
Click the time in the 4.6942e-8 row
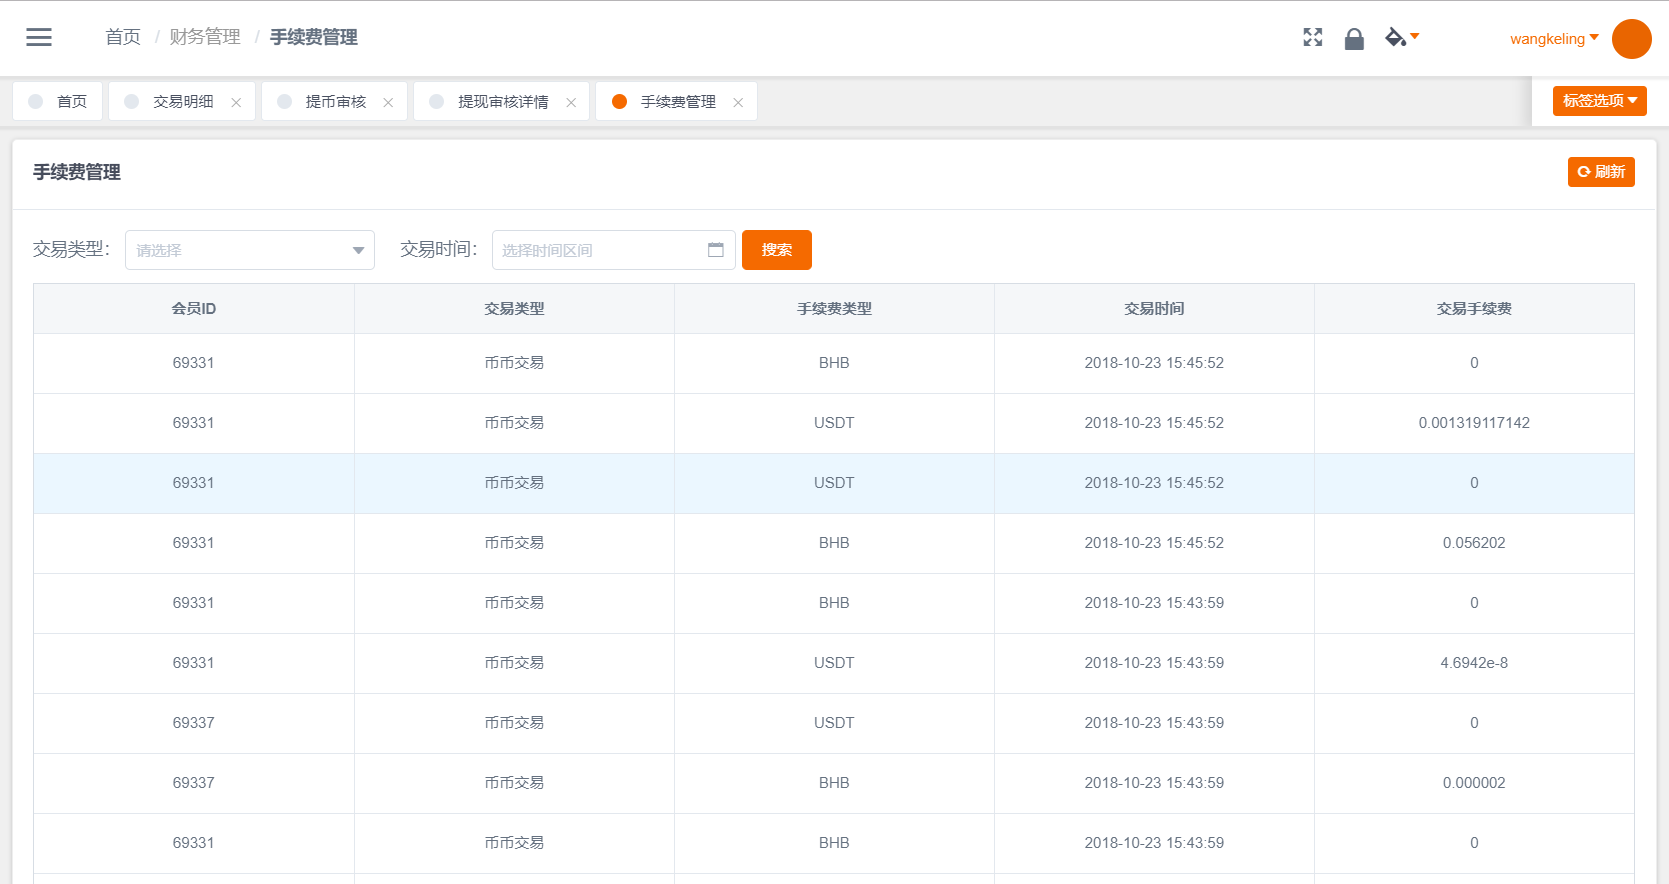click(x=1154, y=663)
